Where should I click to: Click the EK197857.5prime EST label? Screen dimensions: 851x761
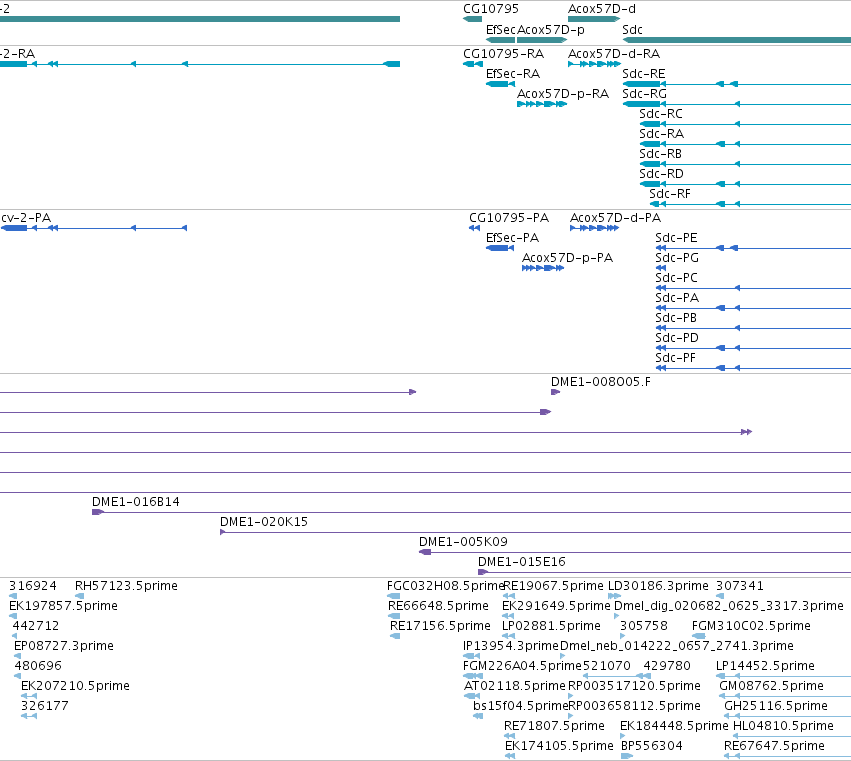[x=63, y=606]
